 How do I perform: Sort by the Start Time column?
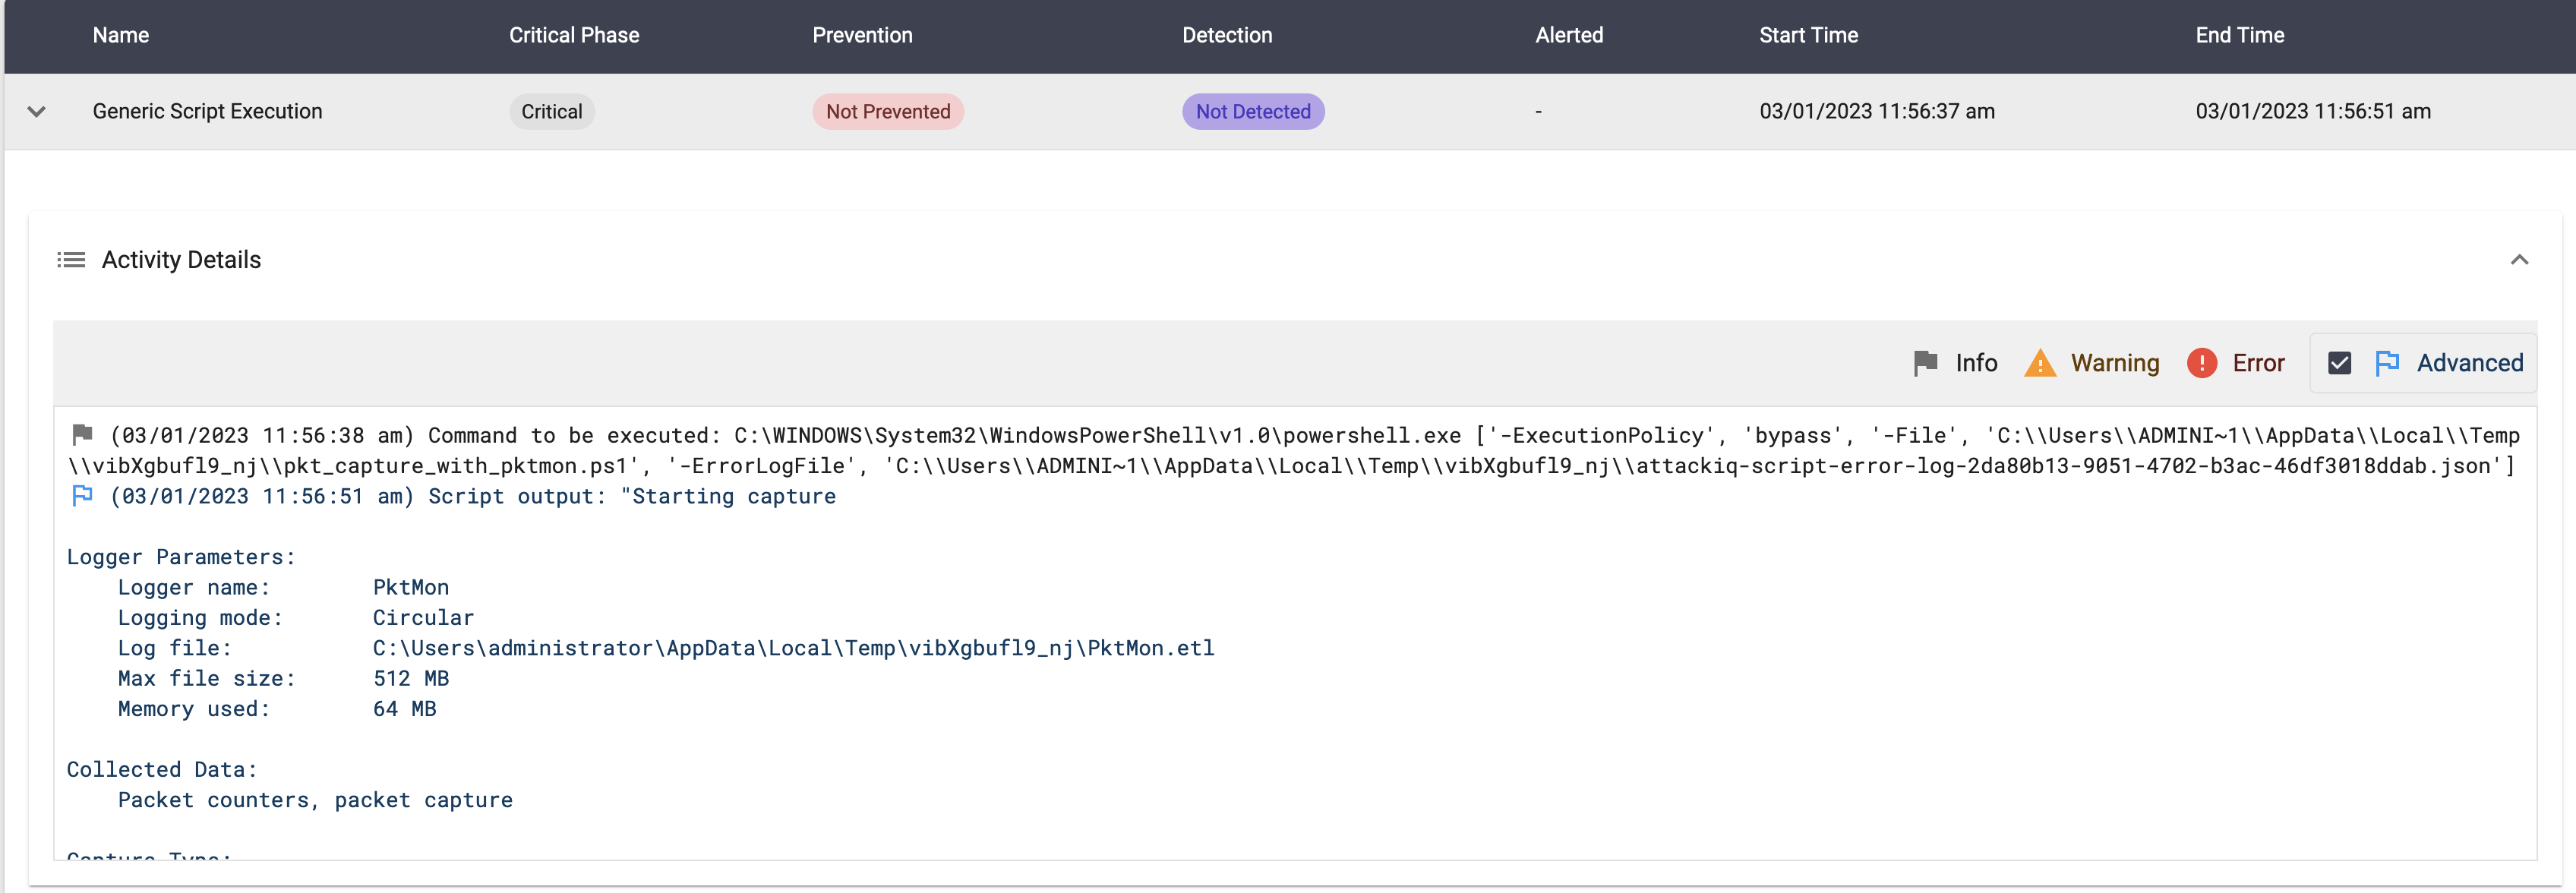point(1808,35)
